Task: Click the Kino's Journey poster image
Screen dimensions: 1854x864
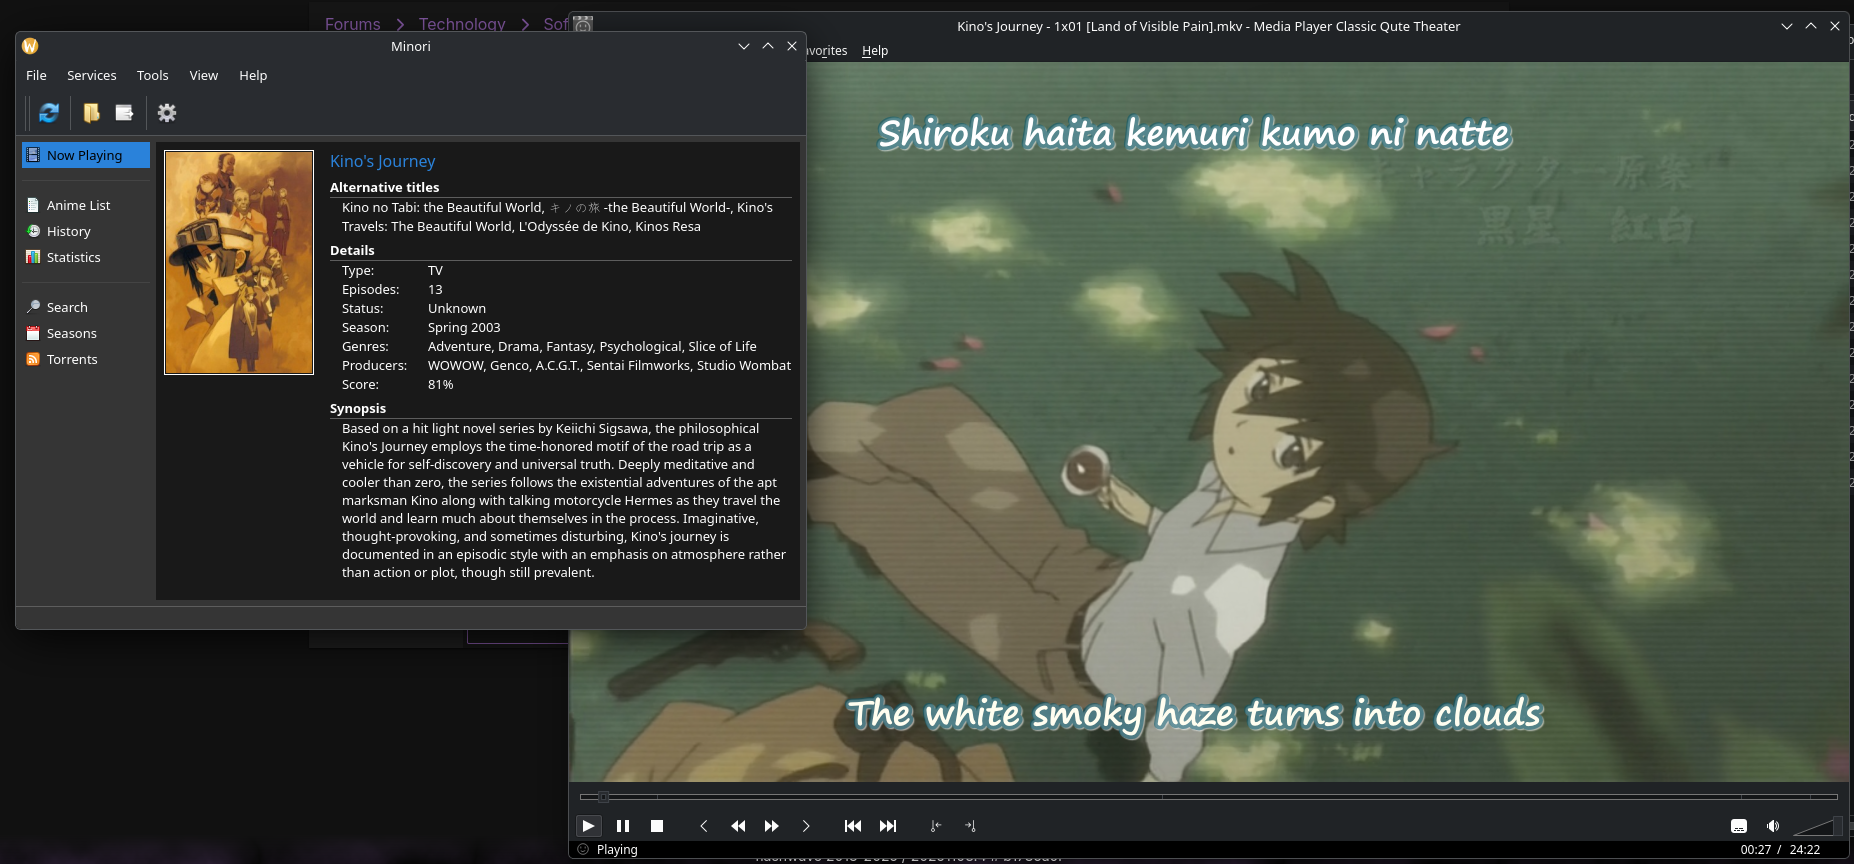Action: 239,262
